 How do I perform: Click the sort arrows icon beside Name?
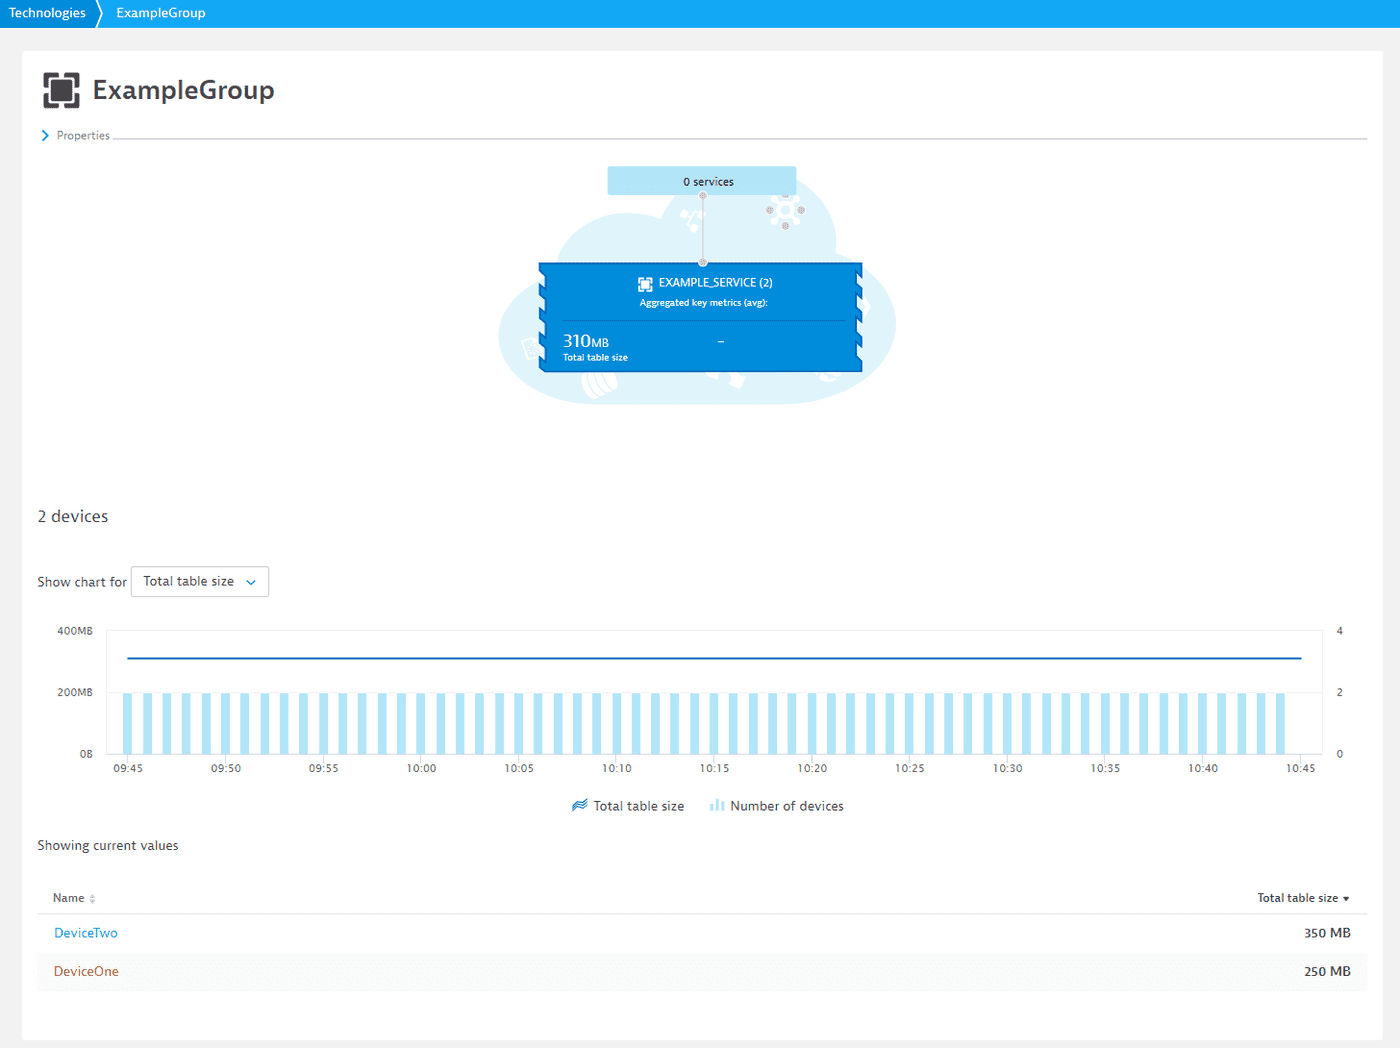click(92, 899)
